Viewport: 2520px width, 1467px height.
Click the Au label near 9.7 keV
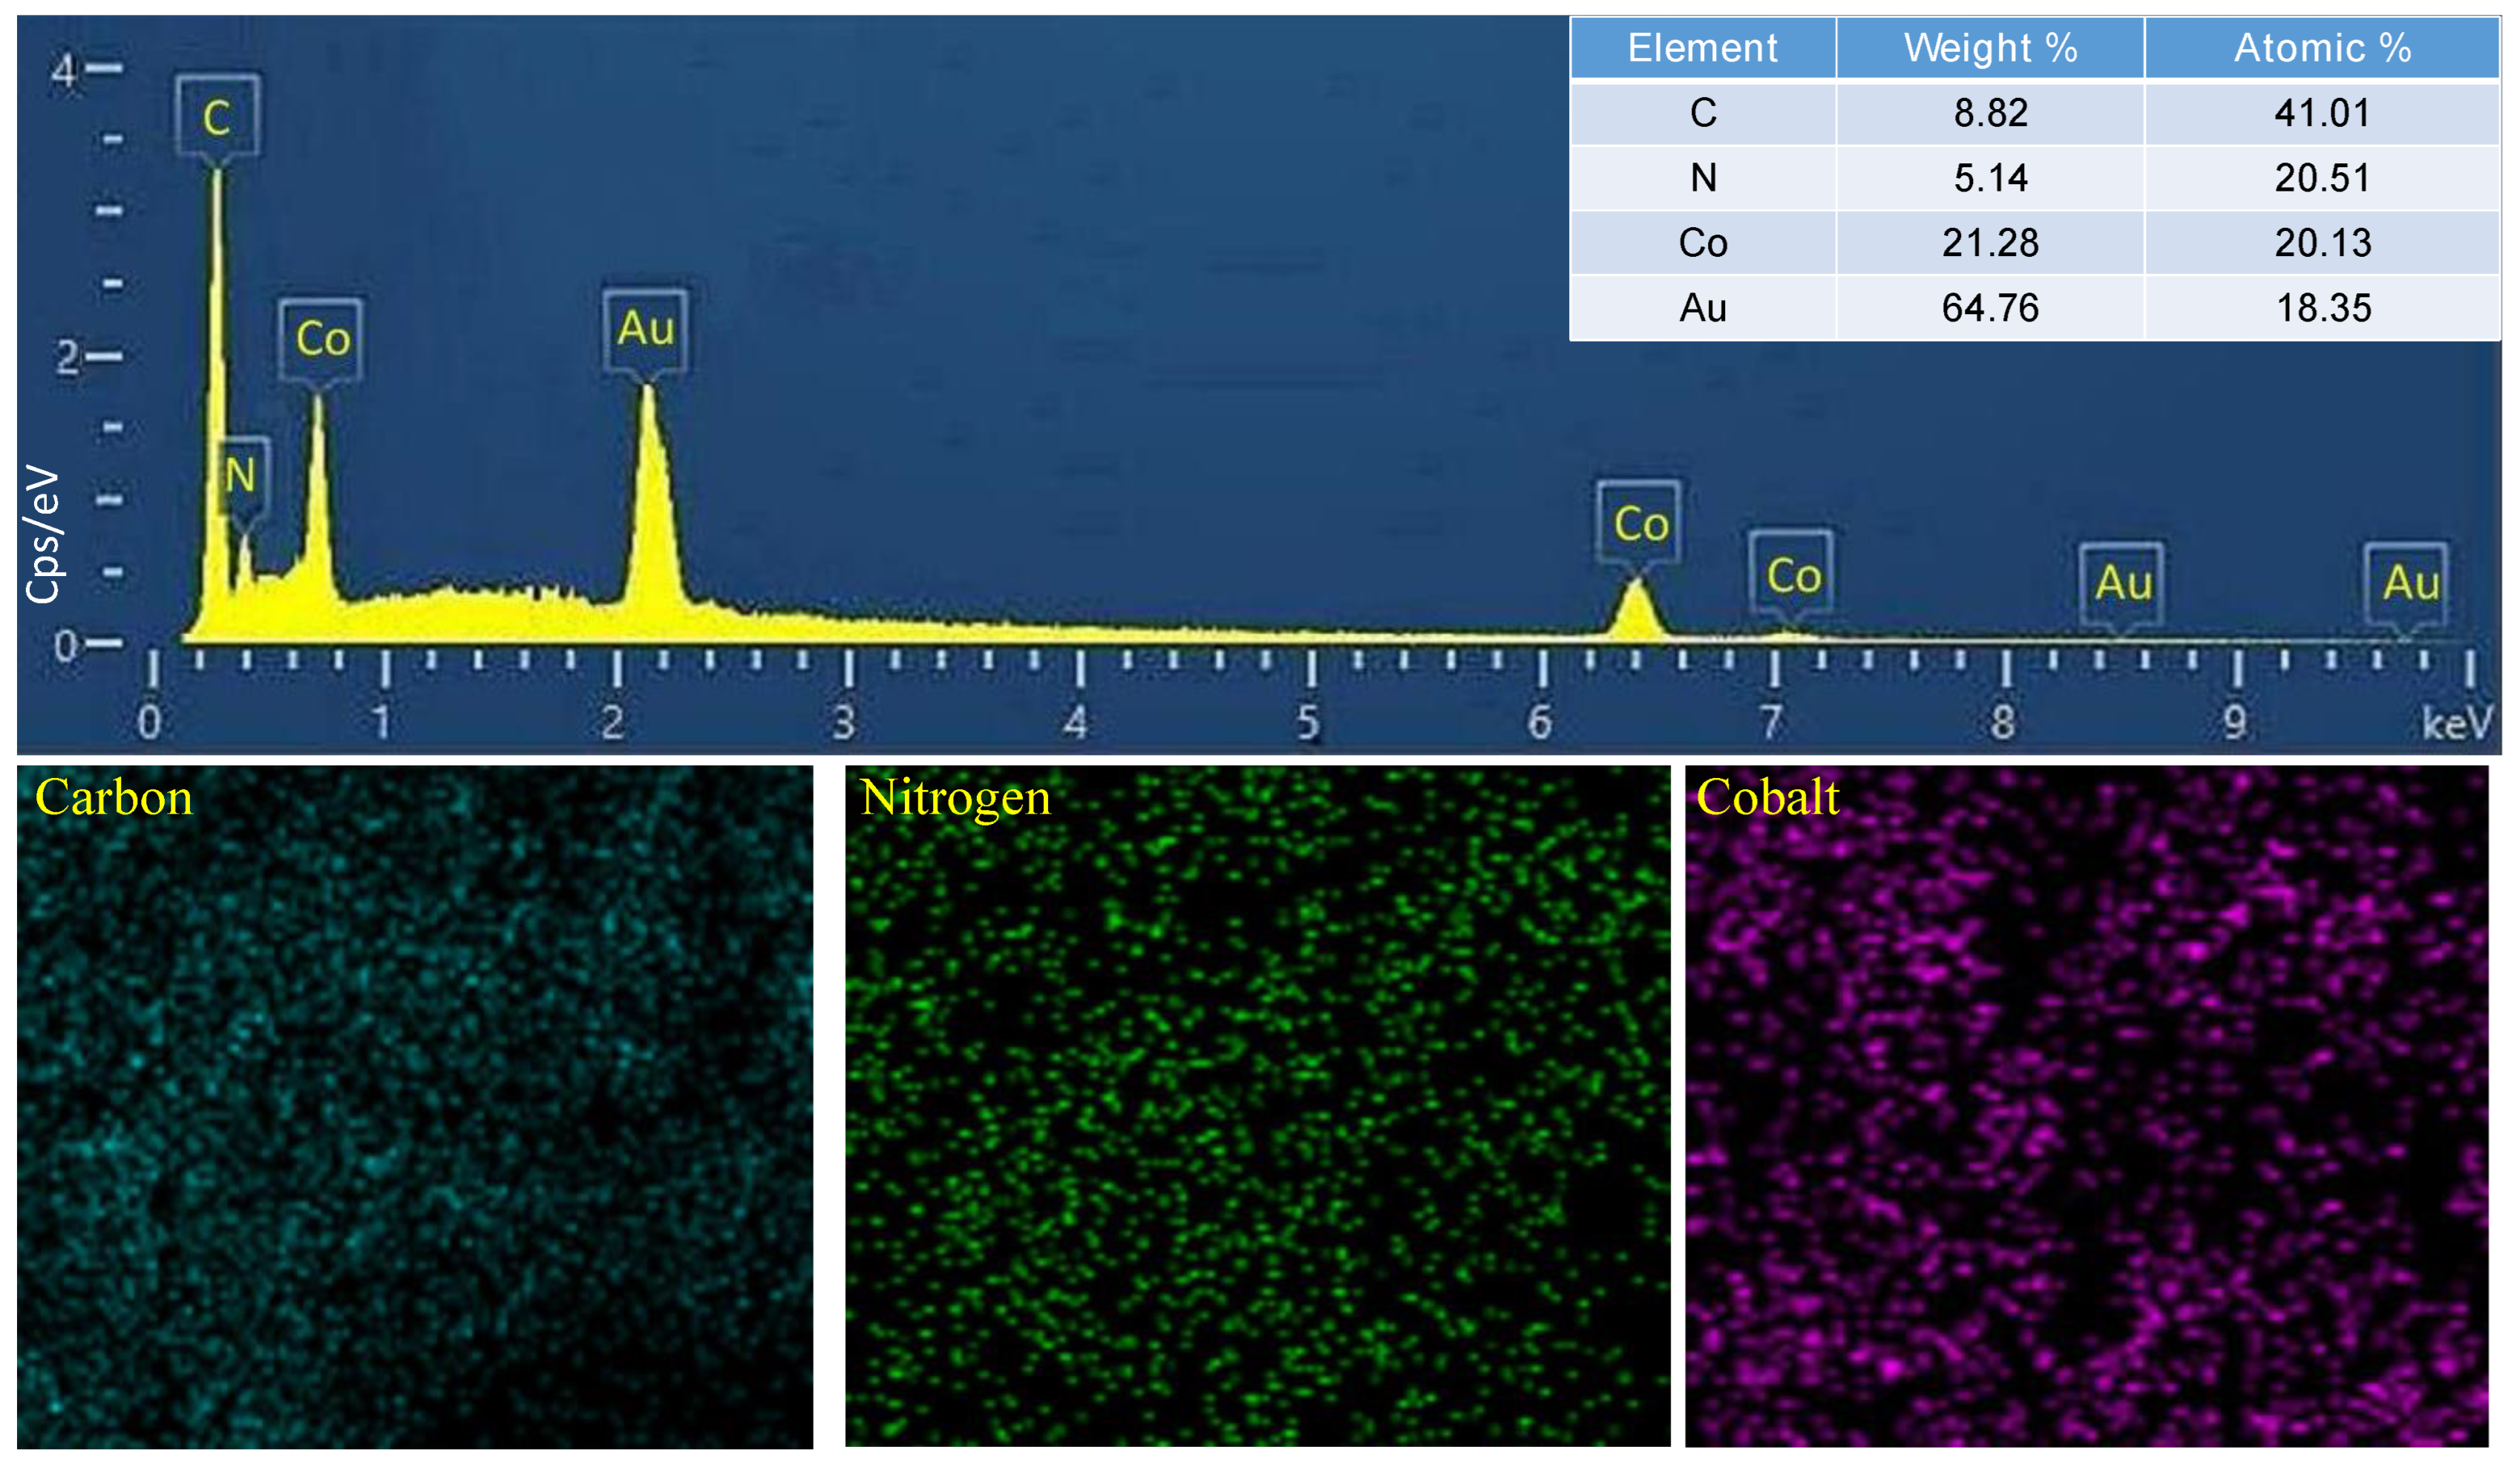click(x=2408, y=582)
